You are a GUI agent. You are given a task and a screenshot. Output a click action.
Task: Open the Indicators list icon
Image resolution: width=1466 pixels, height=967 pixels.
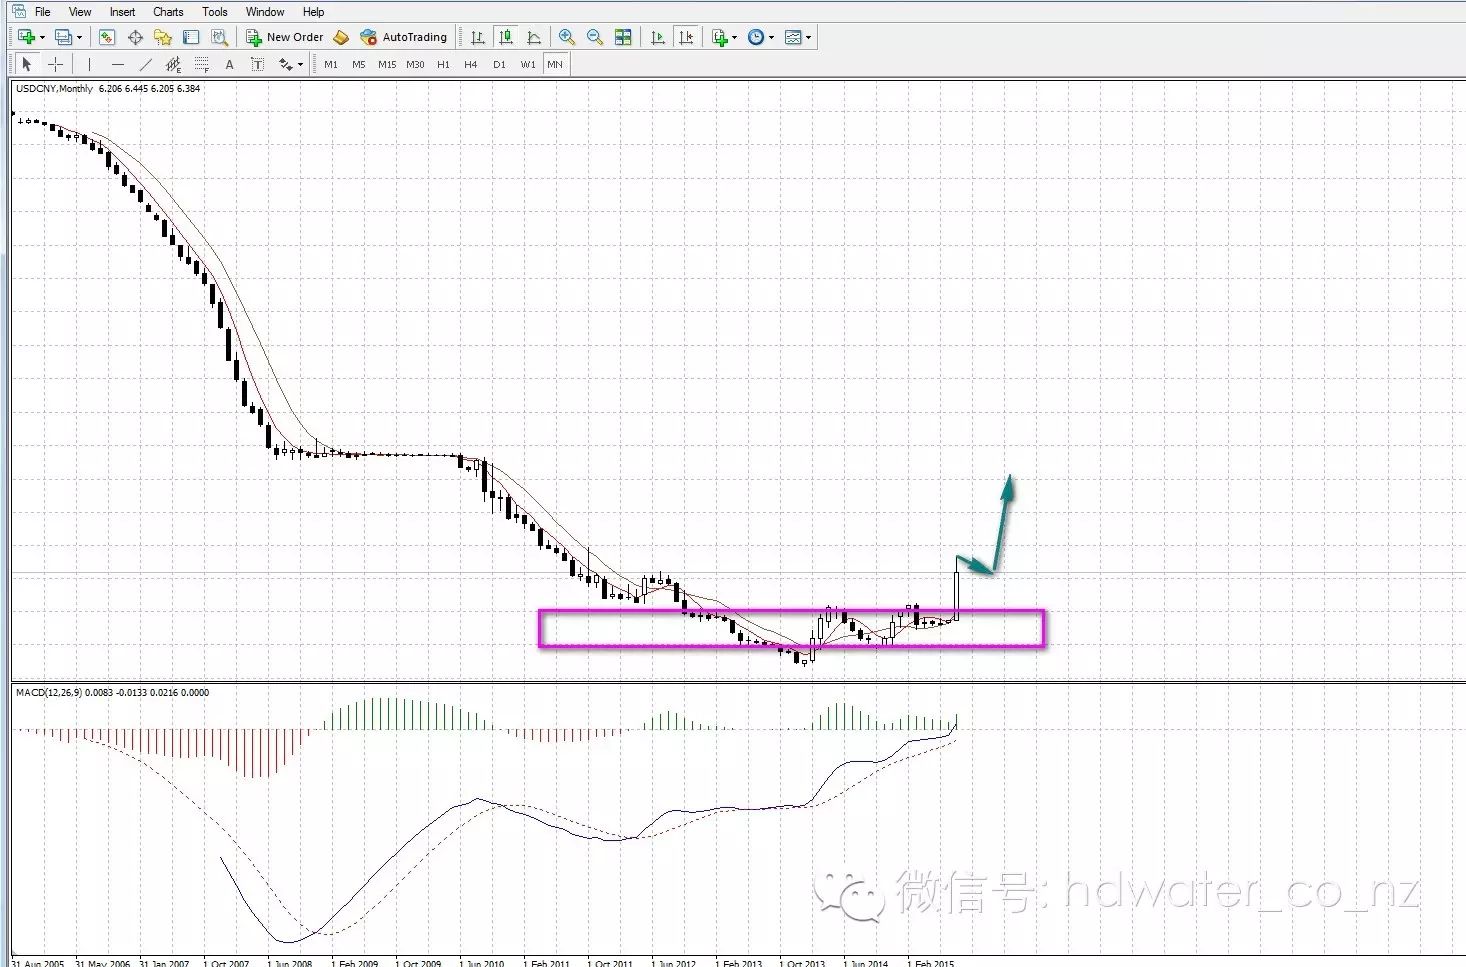(x=719, y=37)
